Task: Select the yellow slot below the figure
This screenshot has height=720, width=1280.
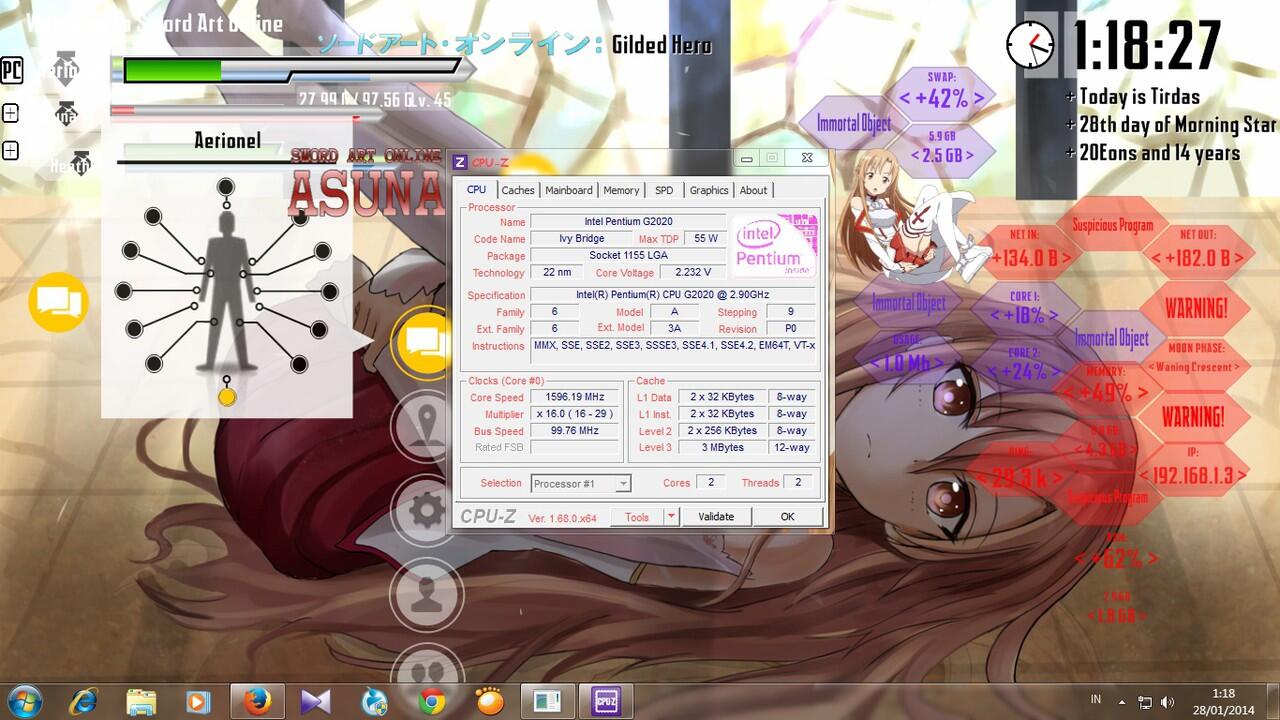Action: (x=227, y=398)
